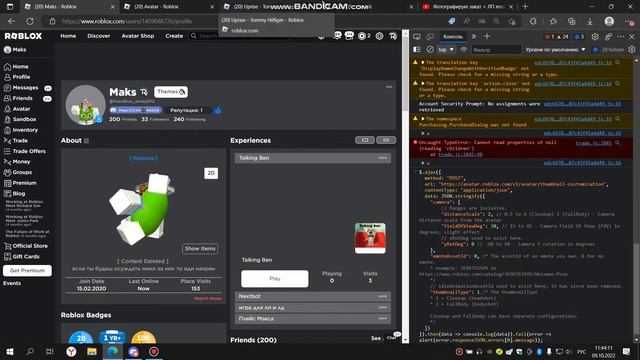Open Premium in the left sidebar
This screenshot has width=640, height=360.
tap(20, 183)
